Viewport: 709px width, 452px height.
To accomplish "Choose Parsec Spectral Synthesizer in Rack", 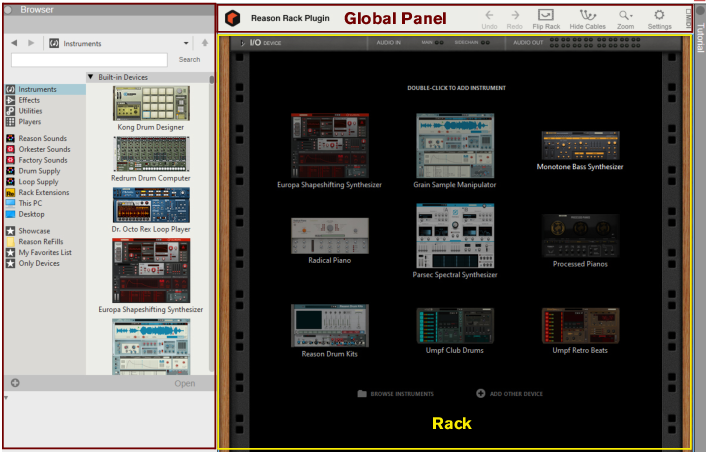I will (455, 241).
